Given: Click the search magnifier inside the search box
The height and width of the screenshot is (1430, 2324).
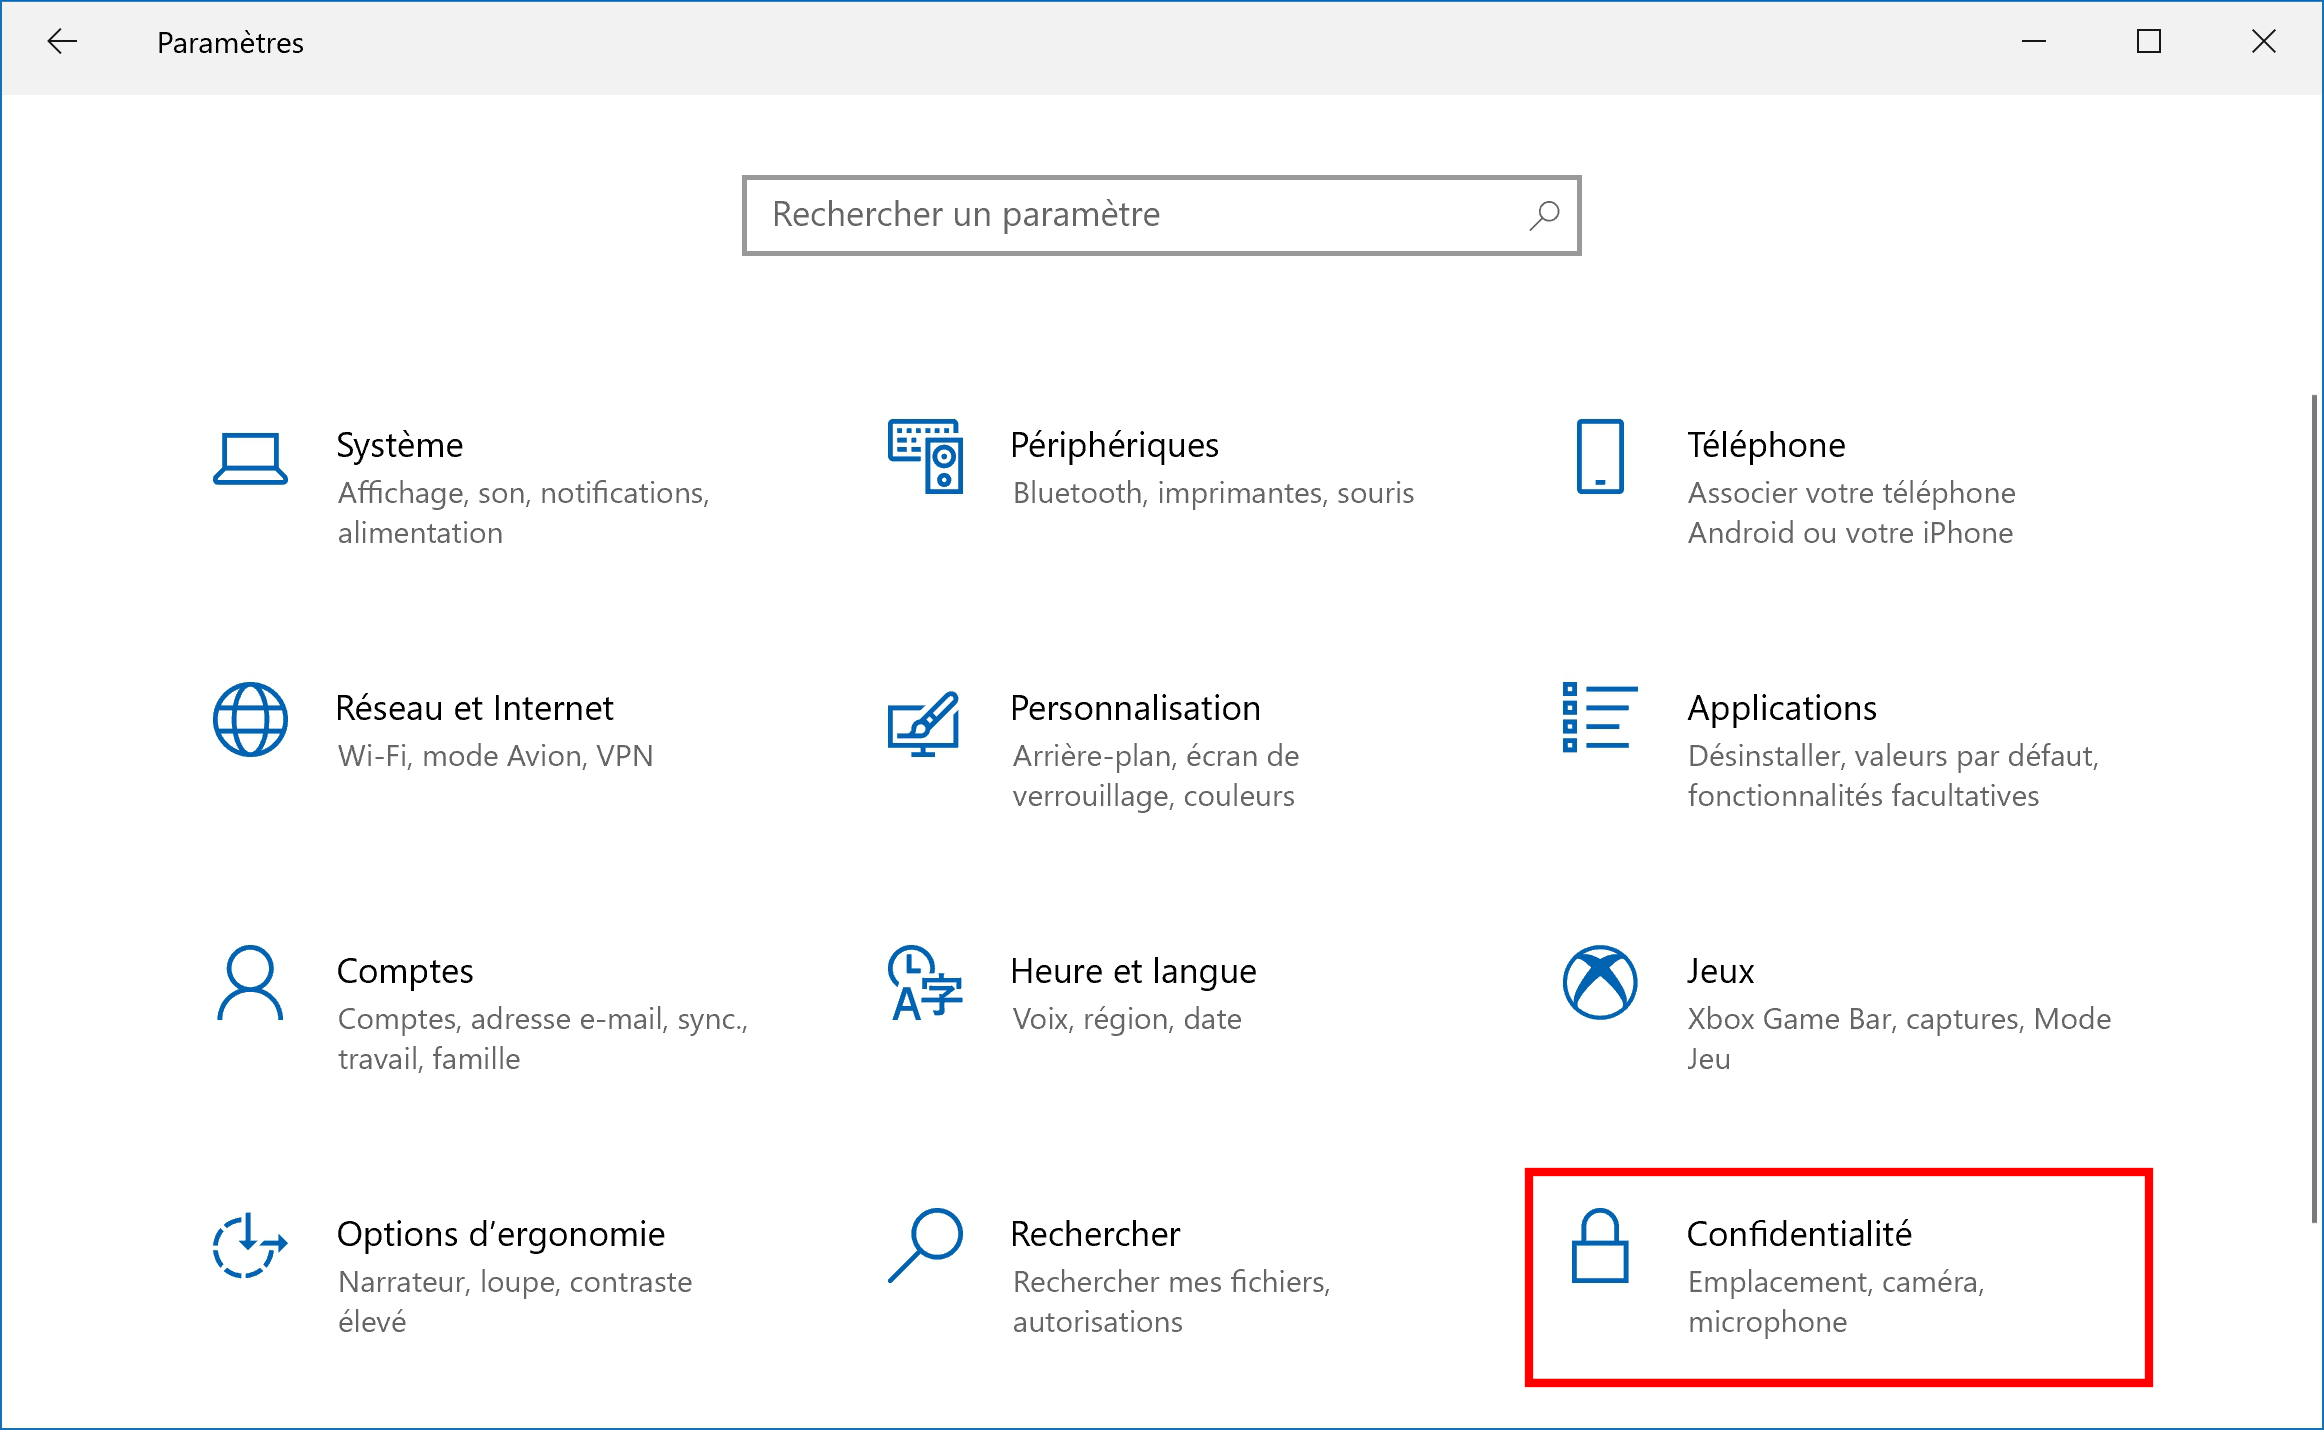Looking at the screenshot, I should tap(1544, 215).
